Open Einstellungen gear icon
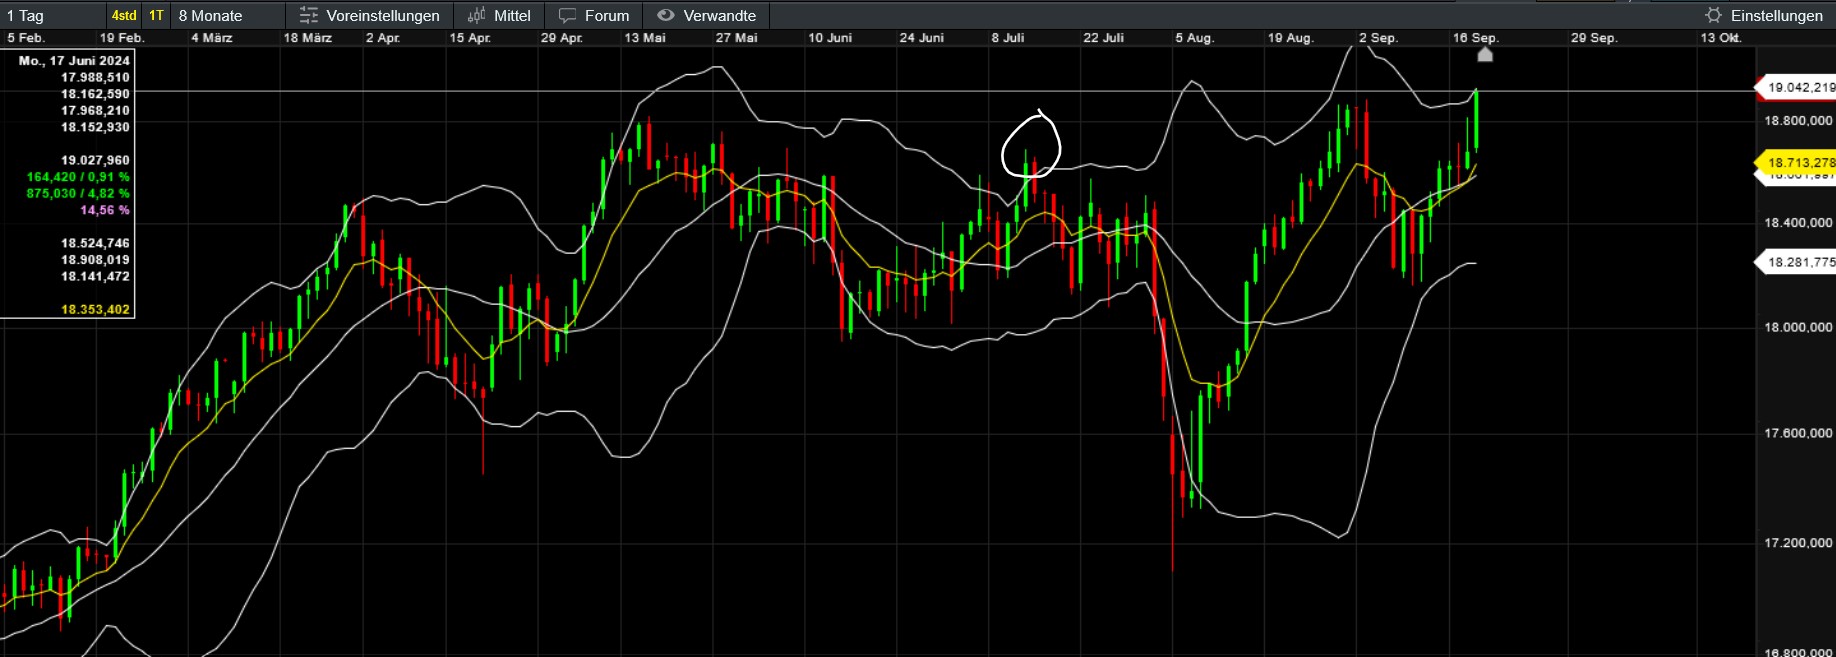Viewport: 1836px width, 657px height. (1714, 15)
